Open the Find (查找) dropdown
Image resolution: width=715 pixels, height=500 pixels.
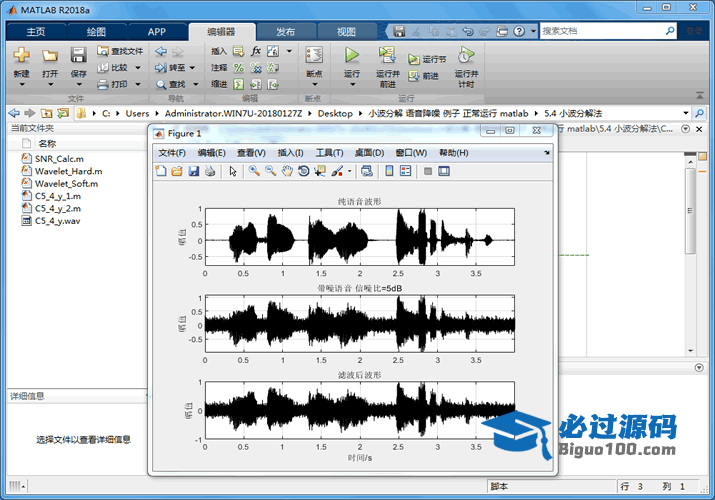click(196, 84)
